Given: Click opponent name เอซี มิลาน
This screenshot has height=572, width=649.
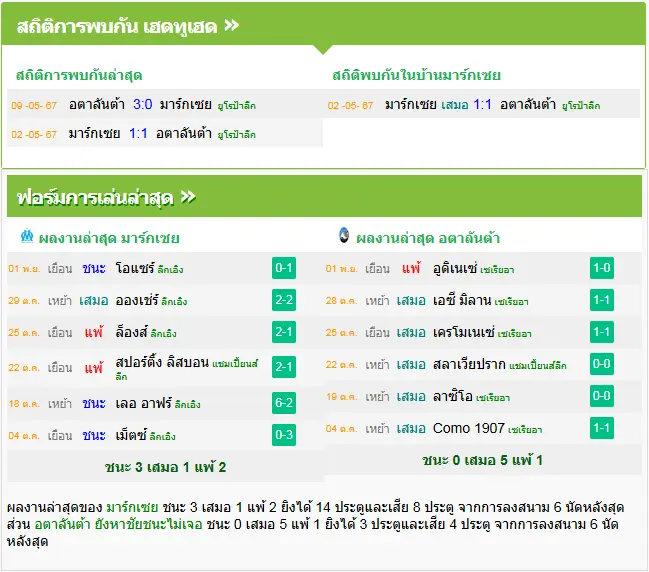Looking at the screenshot, I should 462,300.
